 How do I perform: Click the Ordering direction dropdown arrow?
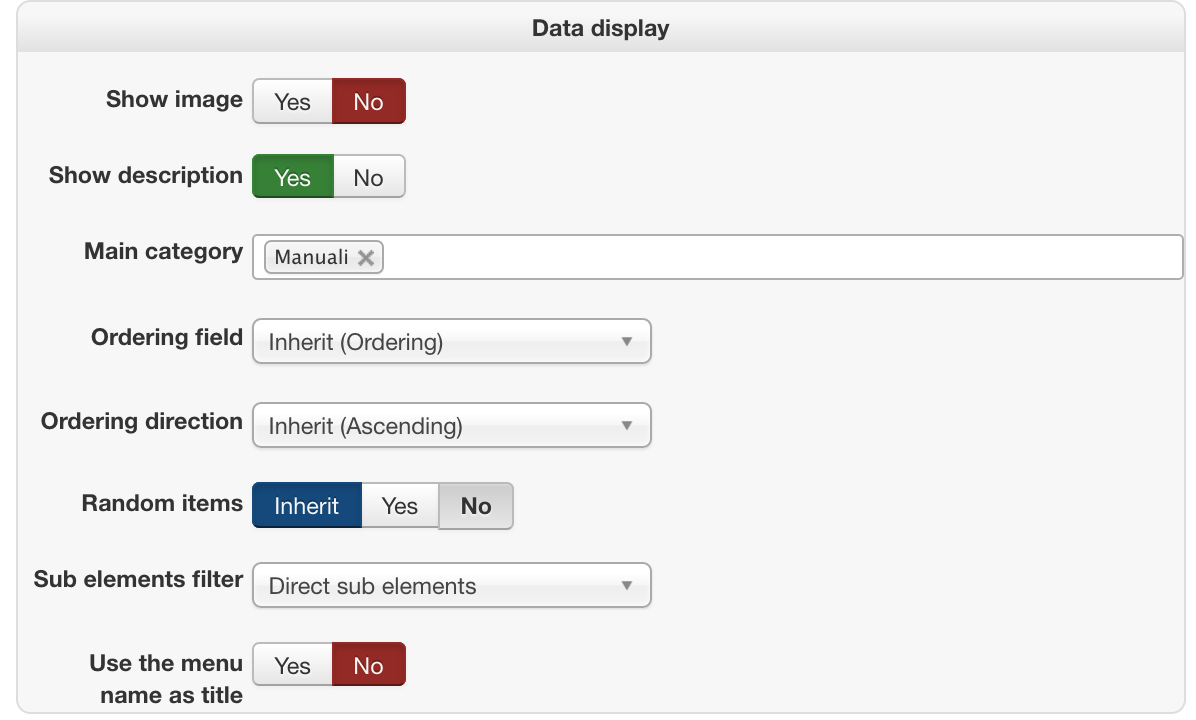coord(627,426)
